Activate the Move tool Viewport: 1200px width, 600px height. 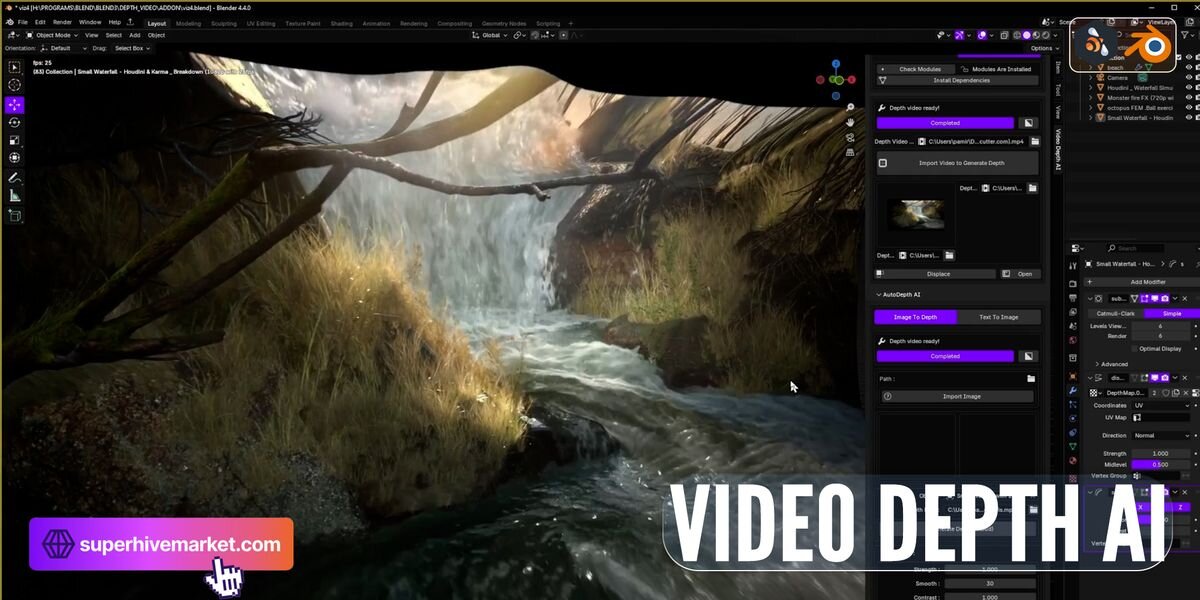point(15,105)
